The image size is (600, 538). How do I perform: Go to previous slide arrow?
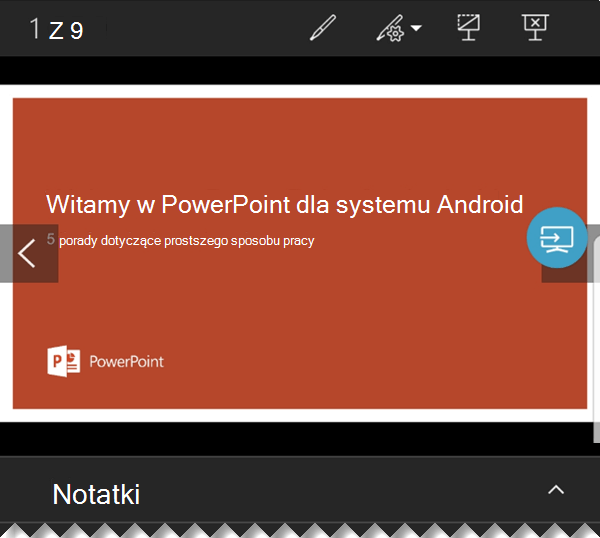[x=29, y=253]
